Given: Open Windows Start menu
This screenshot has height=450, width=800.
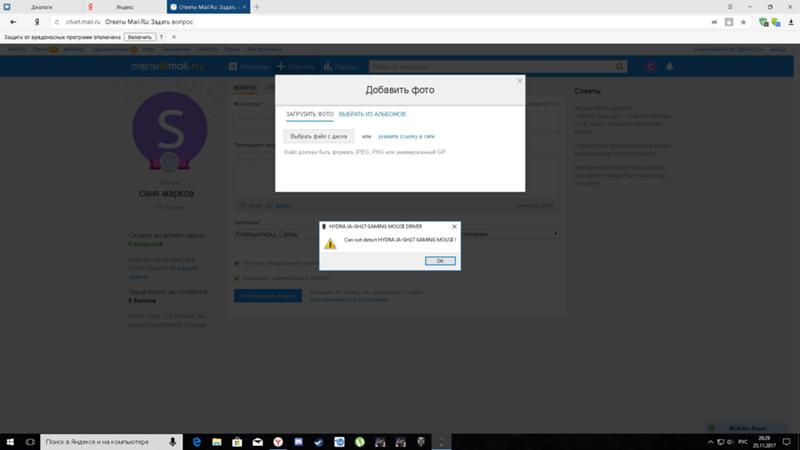Looking at the screenshot, I should click(10, 442).
